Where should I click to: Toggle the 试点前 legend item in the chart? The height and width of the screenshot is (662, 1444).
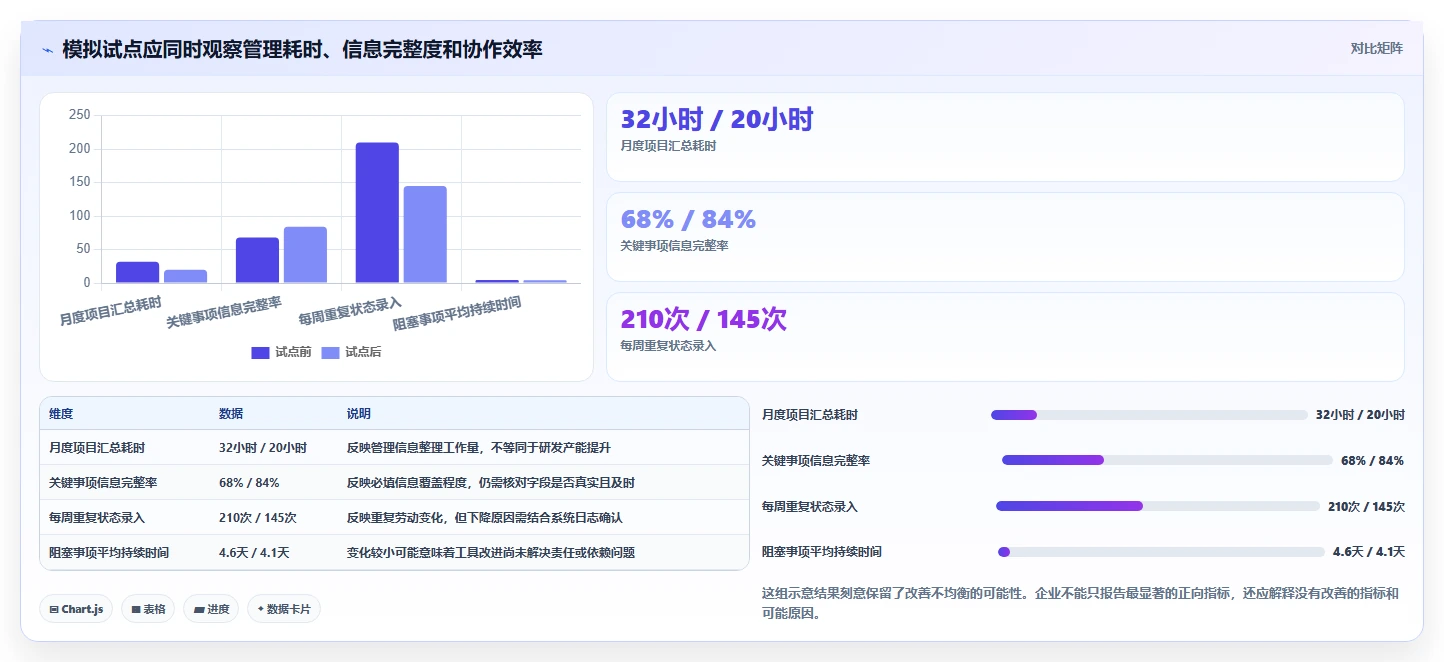281,352
